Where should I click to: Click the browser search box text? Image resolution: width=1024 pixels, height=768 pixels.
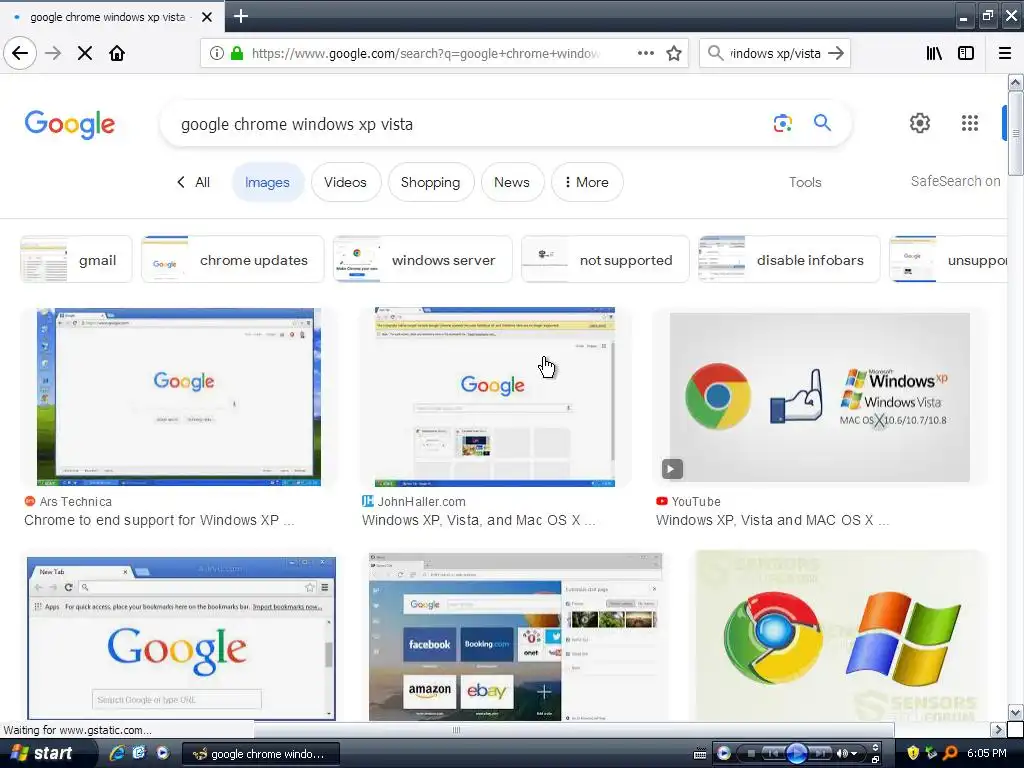pyautogui.click(x=775, y=54)
